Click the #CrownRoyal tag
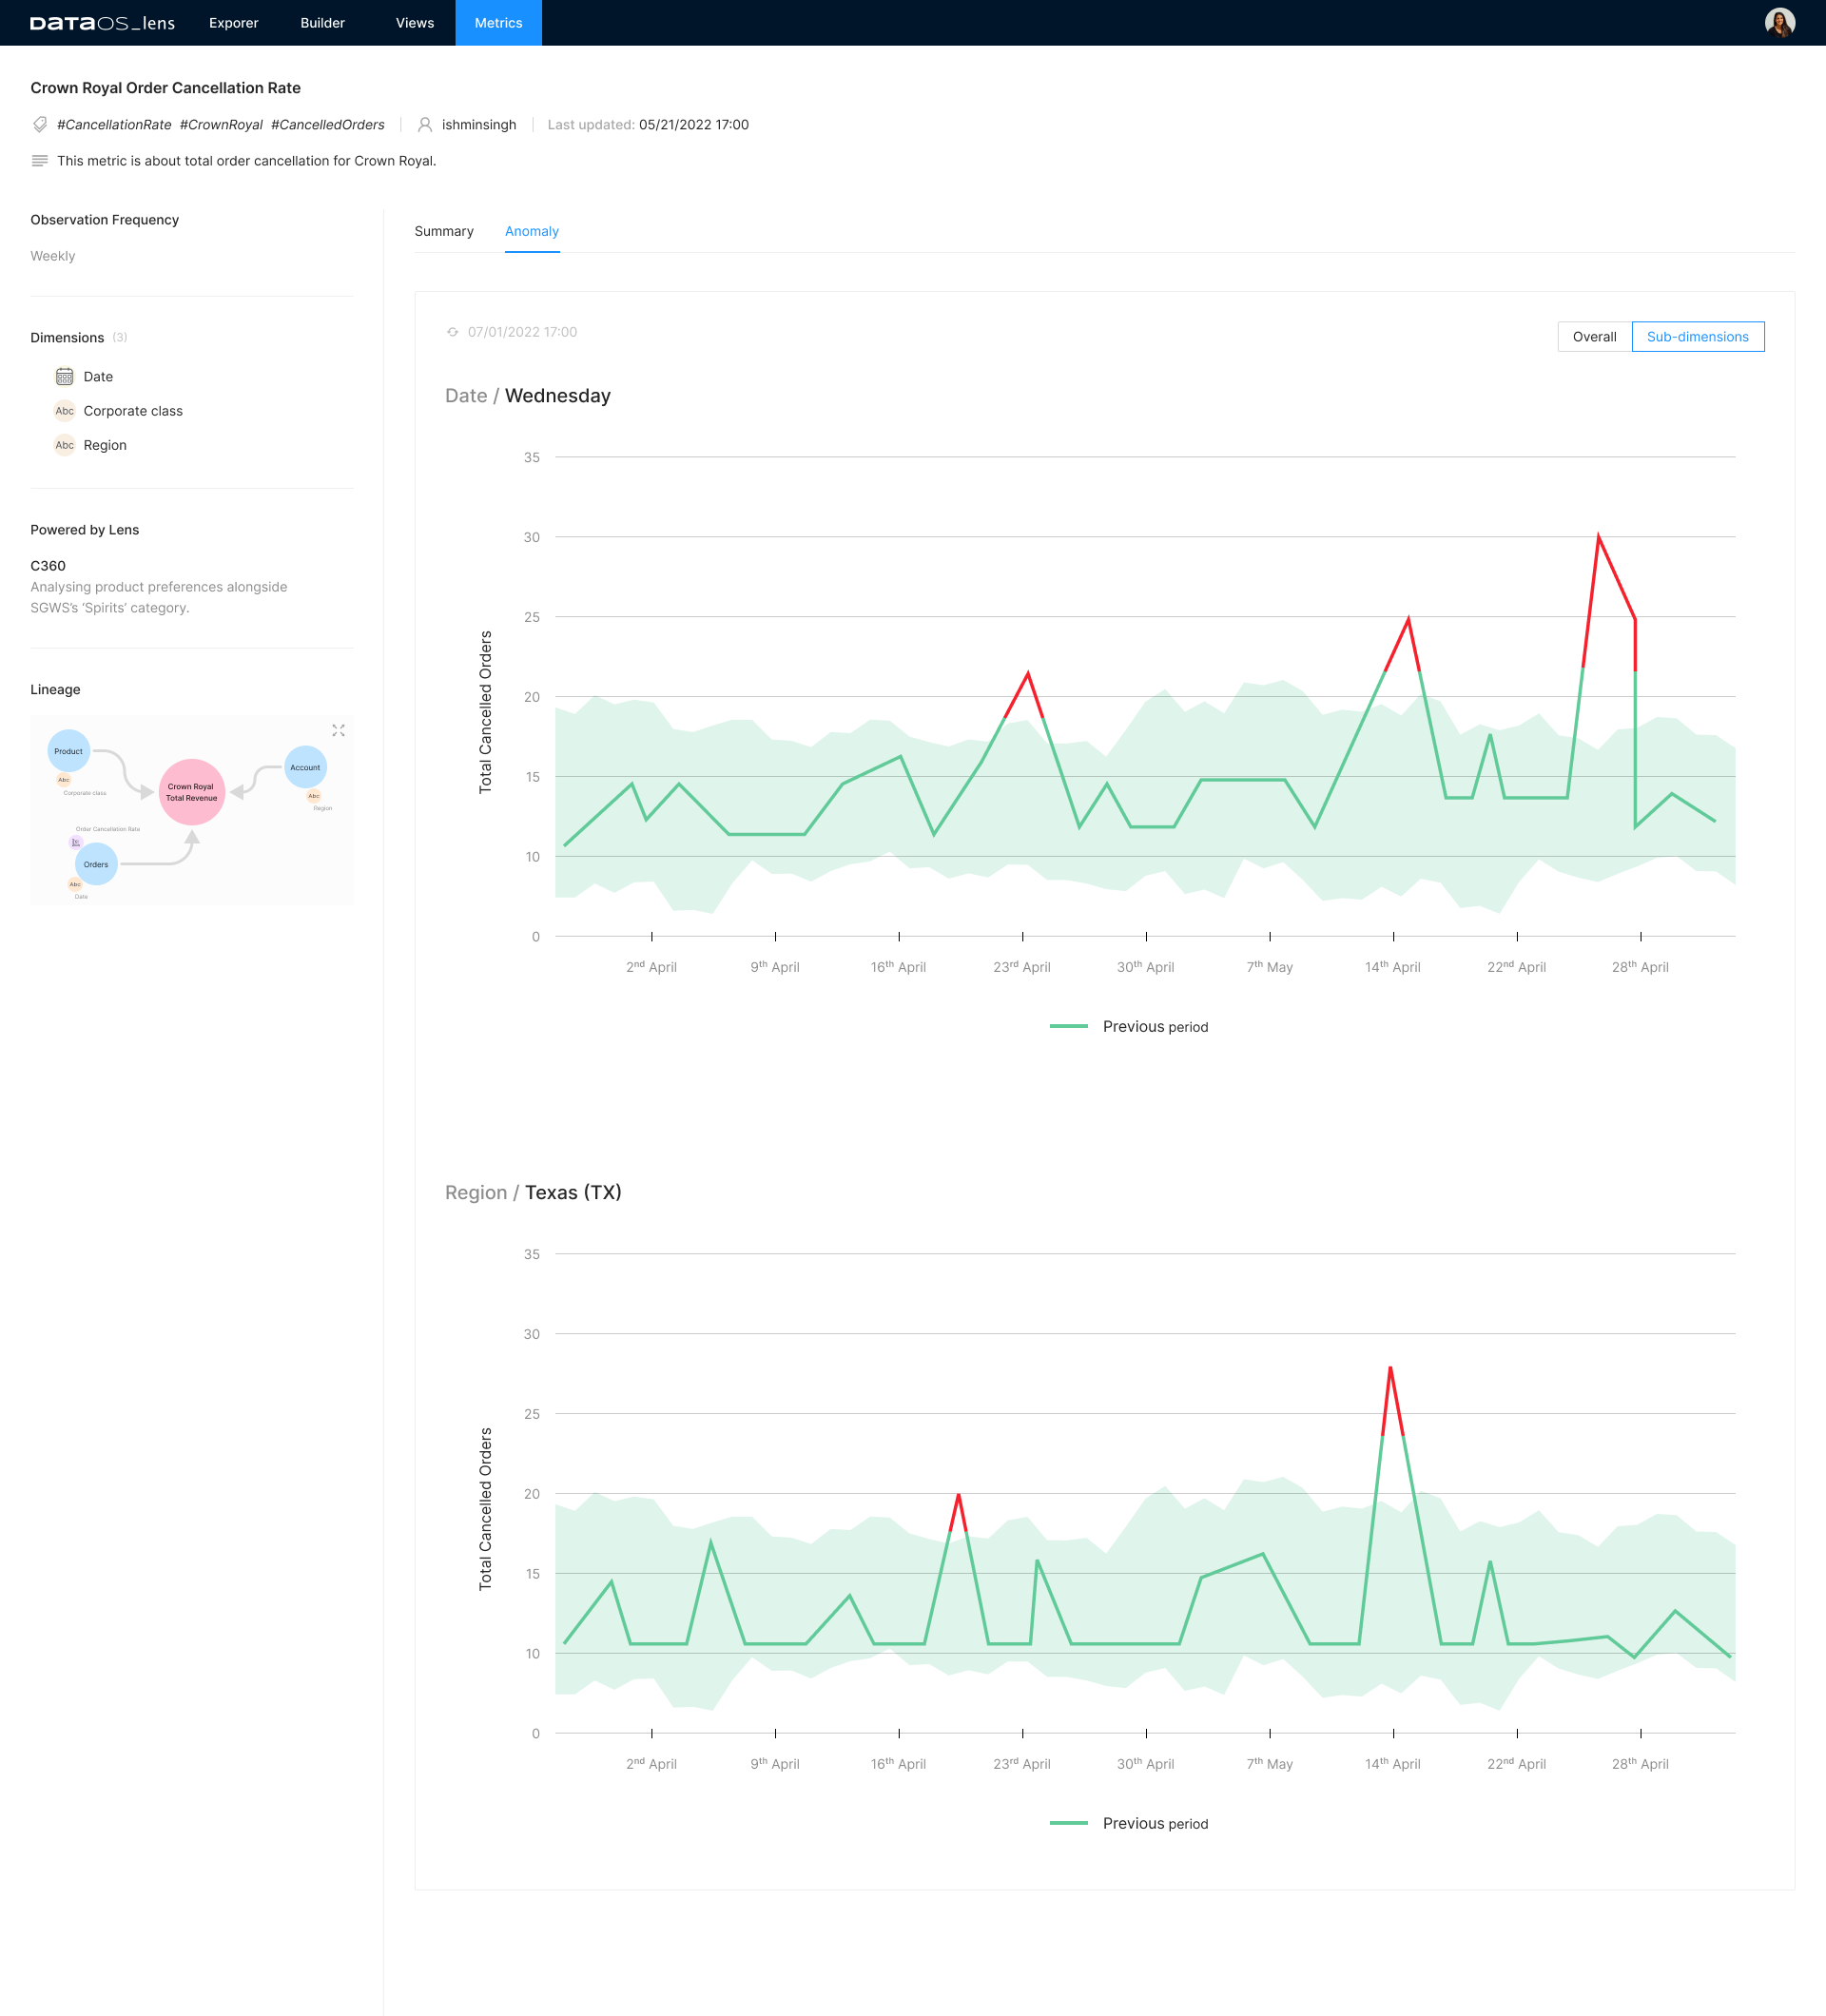This screenshot has height=2016, width=1826. pyautogui.click(x=221, y=125)
